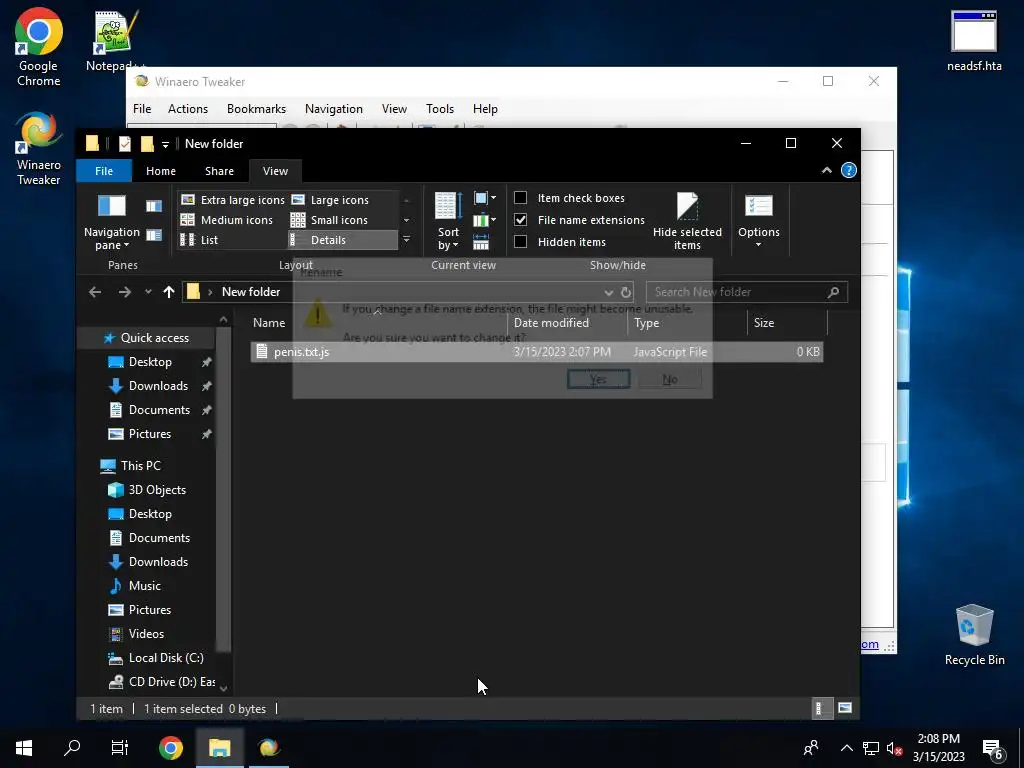Screen dimensions: 1024x768
Task: Open folder Options in the ribbon
Action: 758,222
